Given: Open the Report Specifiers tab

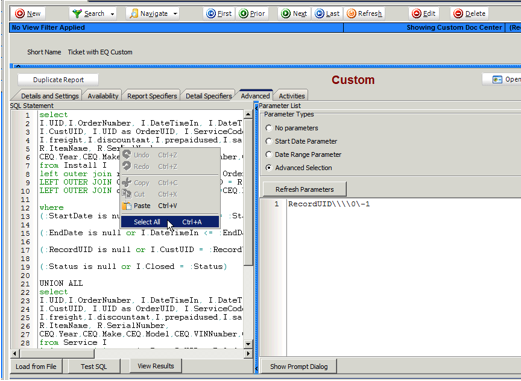Looking at the screenshot, I should (x=152, y=96).
